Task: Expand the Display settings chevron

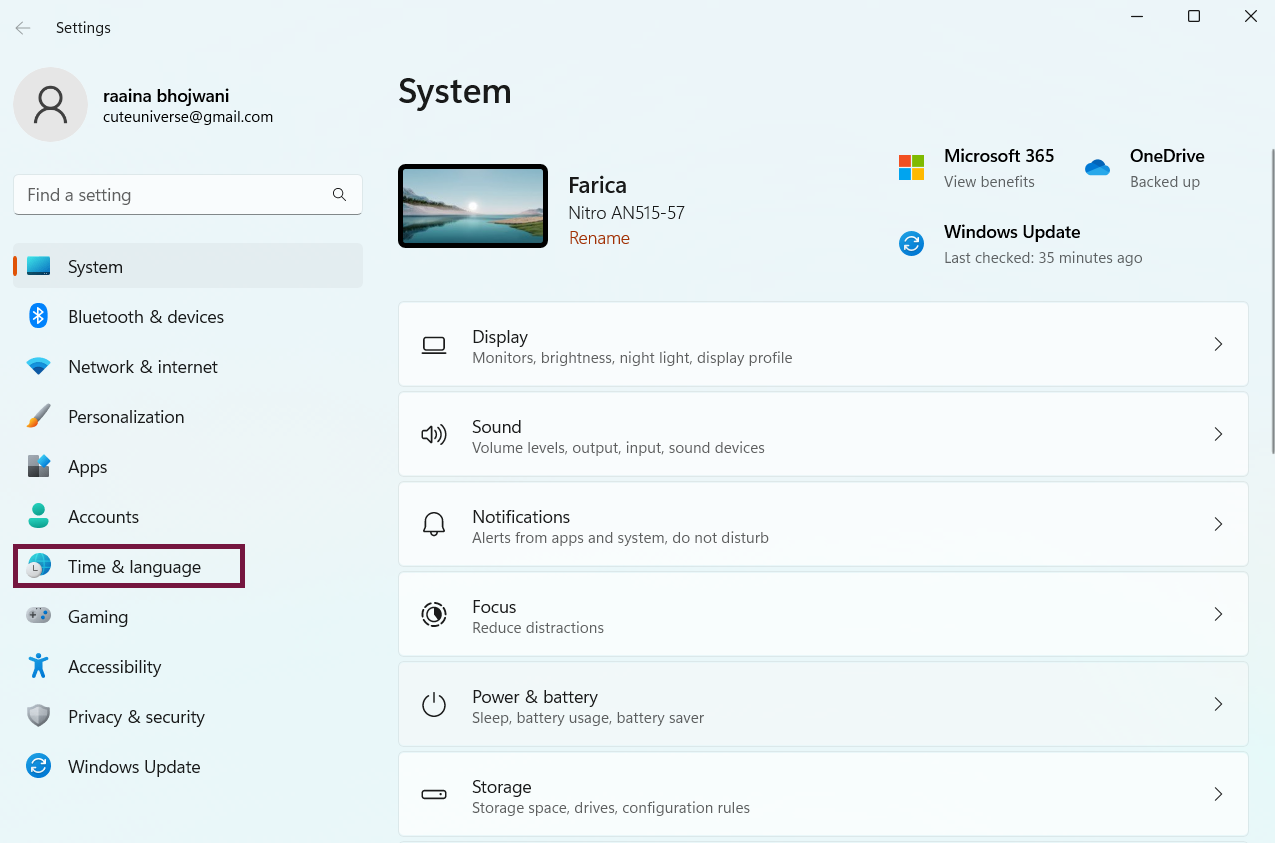Action: tap(1218, 344)
